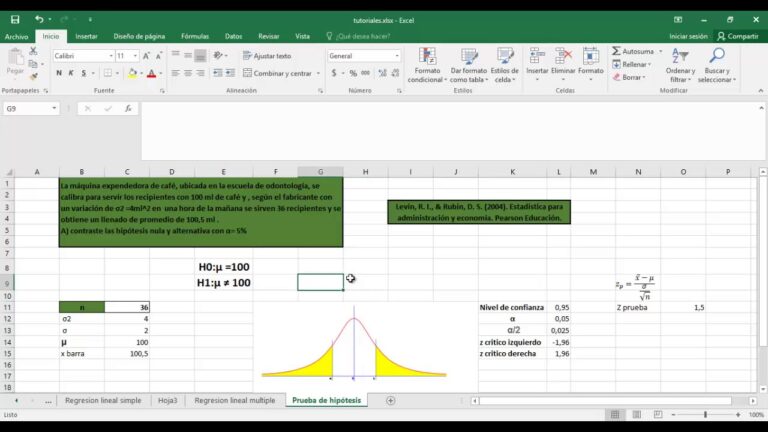Collapse the ribbon with chevron arrow
This screenshot has height=432, width=768.
(760, 91)
